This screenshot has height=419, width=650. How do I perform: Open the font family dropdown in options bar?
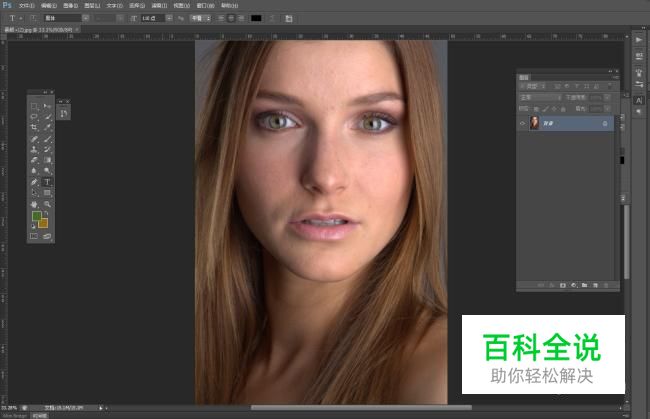click(x=62, y=18)
